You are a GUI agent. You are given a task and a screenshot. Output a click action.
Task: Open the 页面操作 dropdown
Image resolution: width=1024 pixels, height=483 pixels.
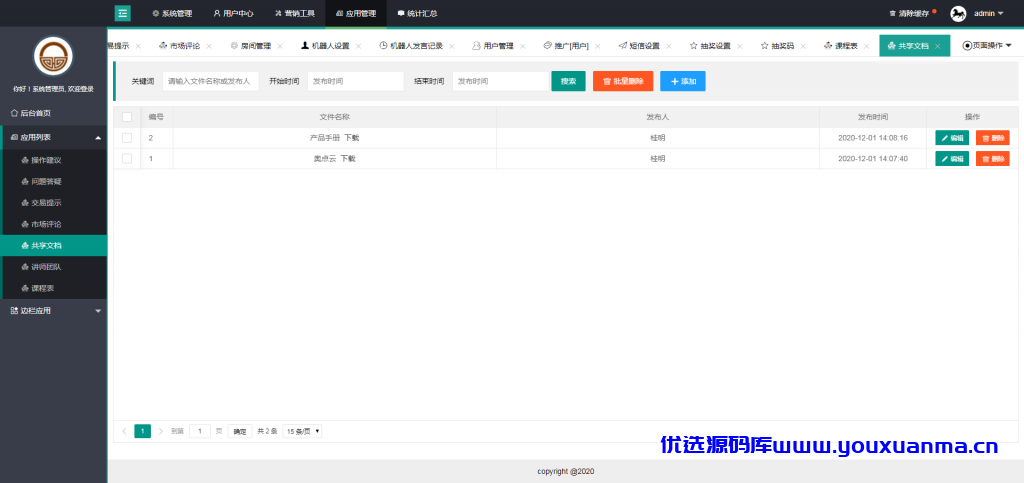(987, 46)
